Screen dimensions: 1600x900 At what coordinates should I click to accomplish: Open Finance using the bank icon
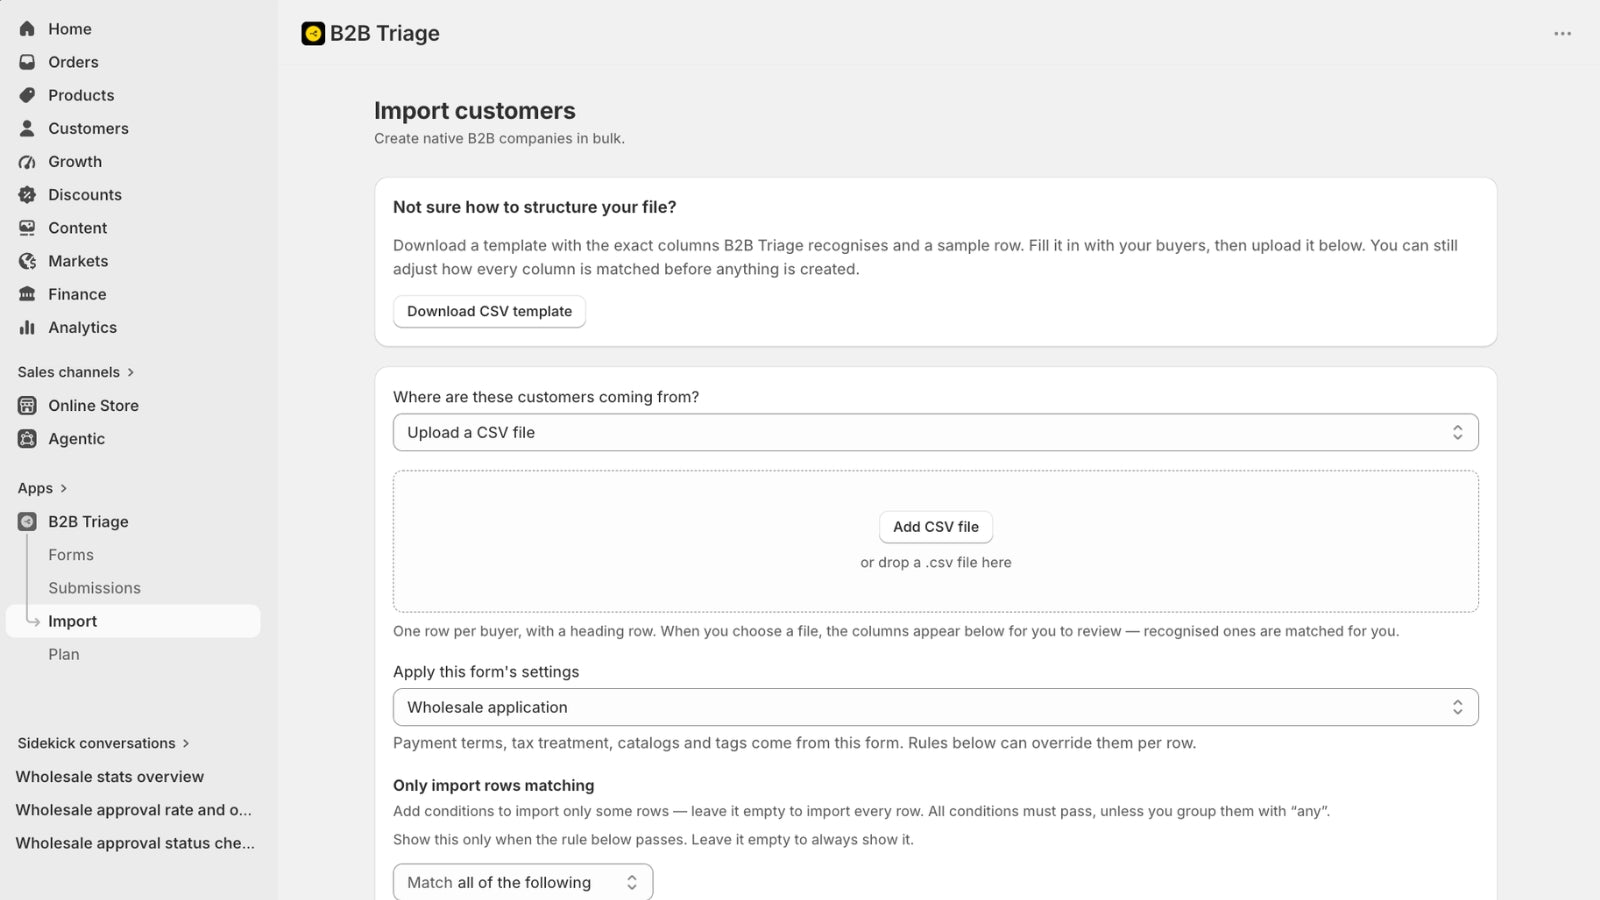coord(27,294)
